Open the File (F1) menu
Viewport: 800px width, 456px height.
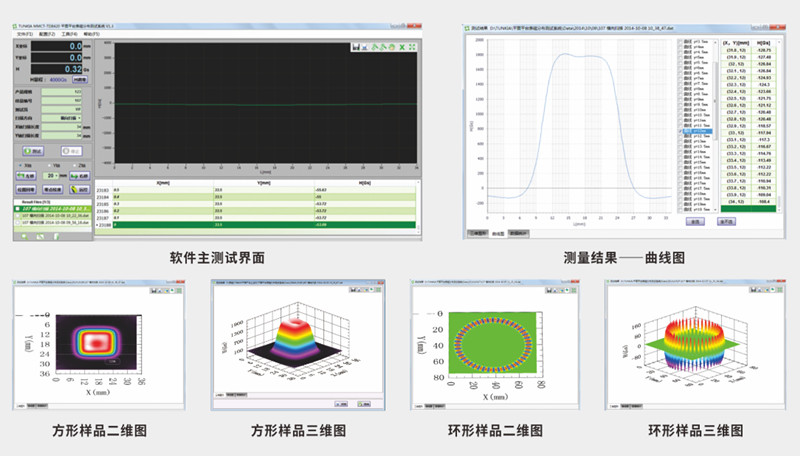pyautogui.click(x=21, y=34)
